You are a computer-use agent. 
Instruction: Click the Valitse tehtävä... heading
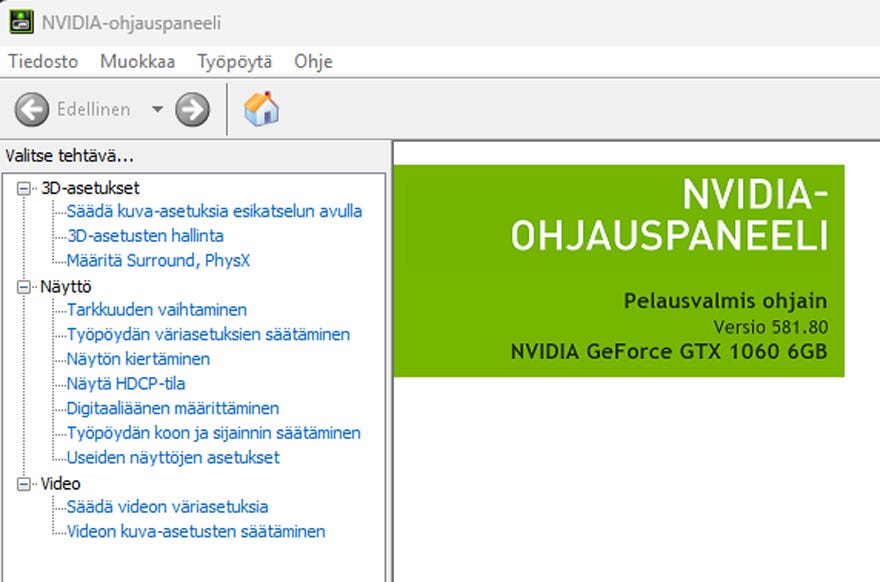(x=70, y=155)
